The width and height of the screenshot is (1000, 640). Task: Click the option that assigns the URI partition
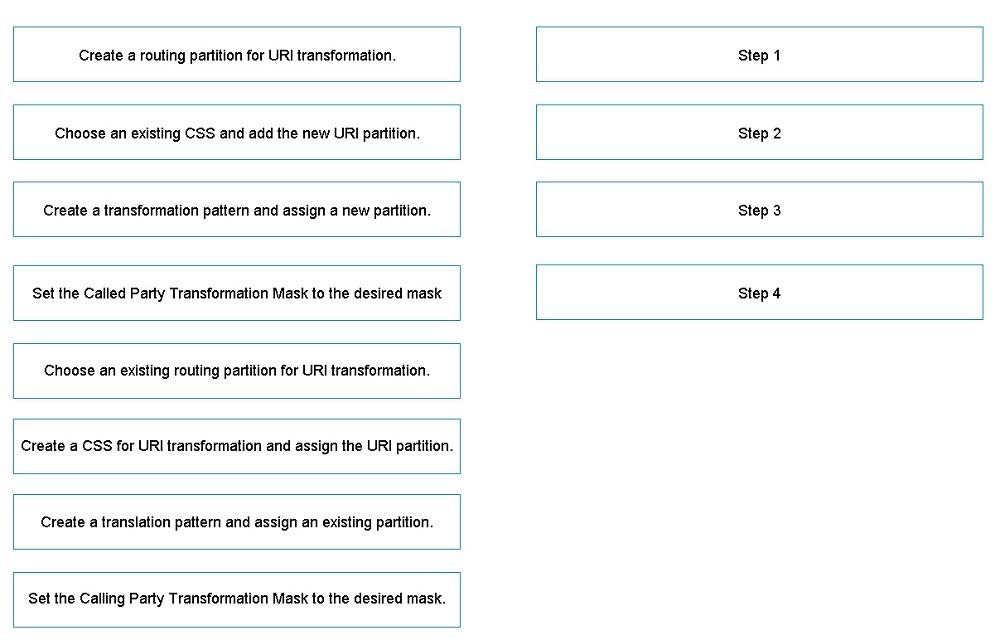tap(237, 446)
